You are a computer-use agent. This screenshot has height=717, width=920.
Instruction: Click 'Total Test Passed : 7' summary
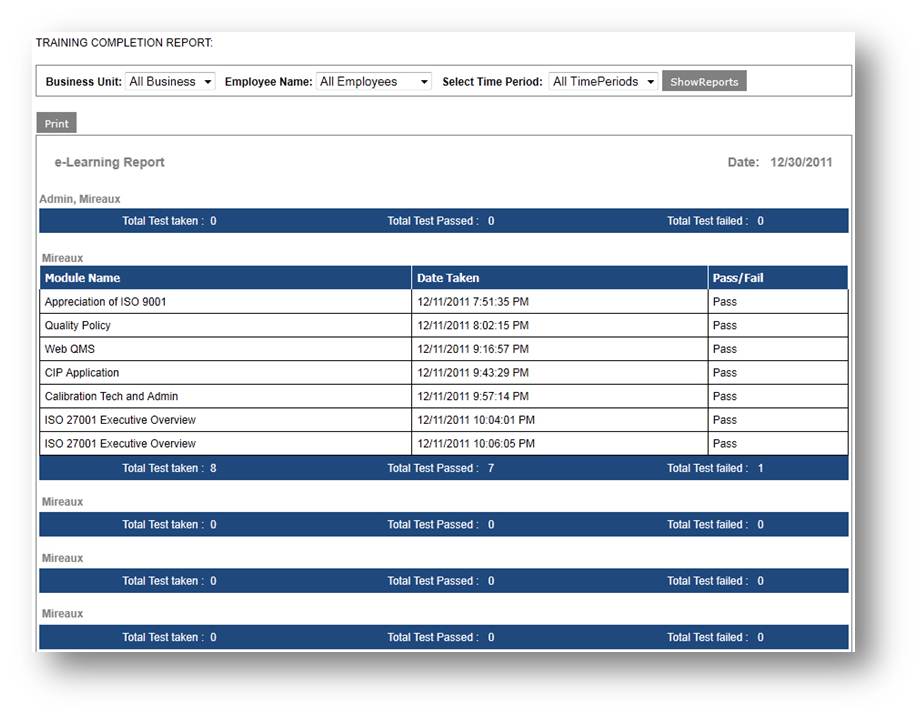point(441,468)
